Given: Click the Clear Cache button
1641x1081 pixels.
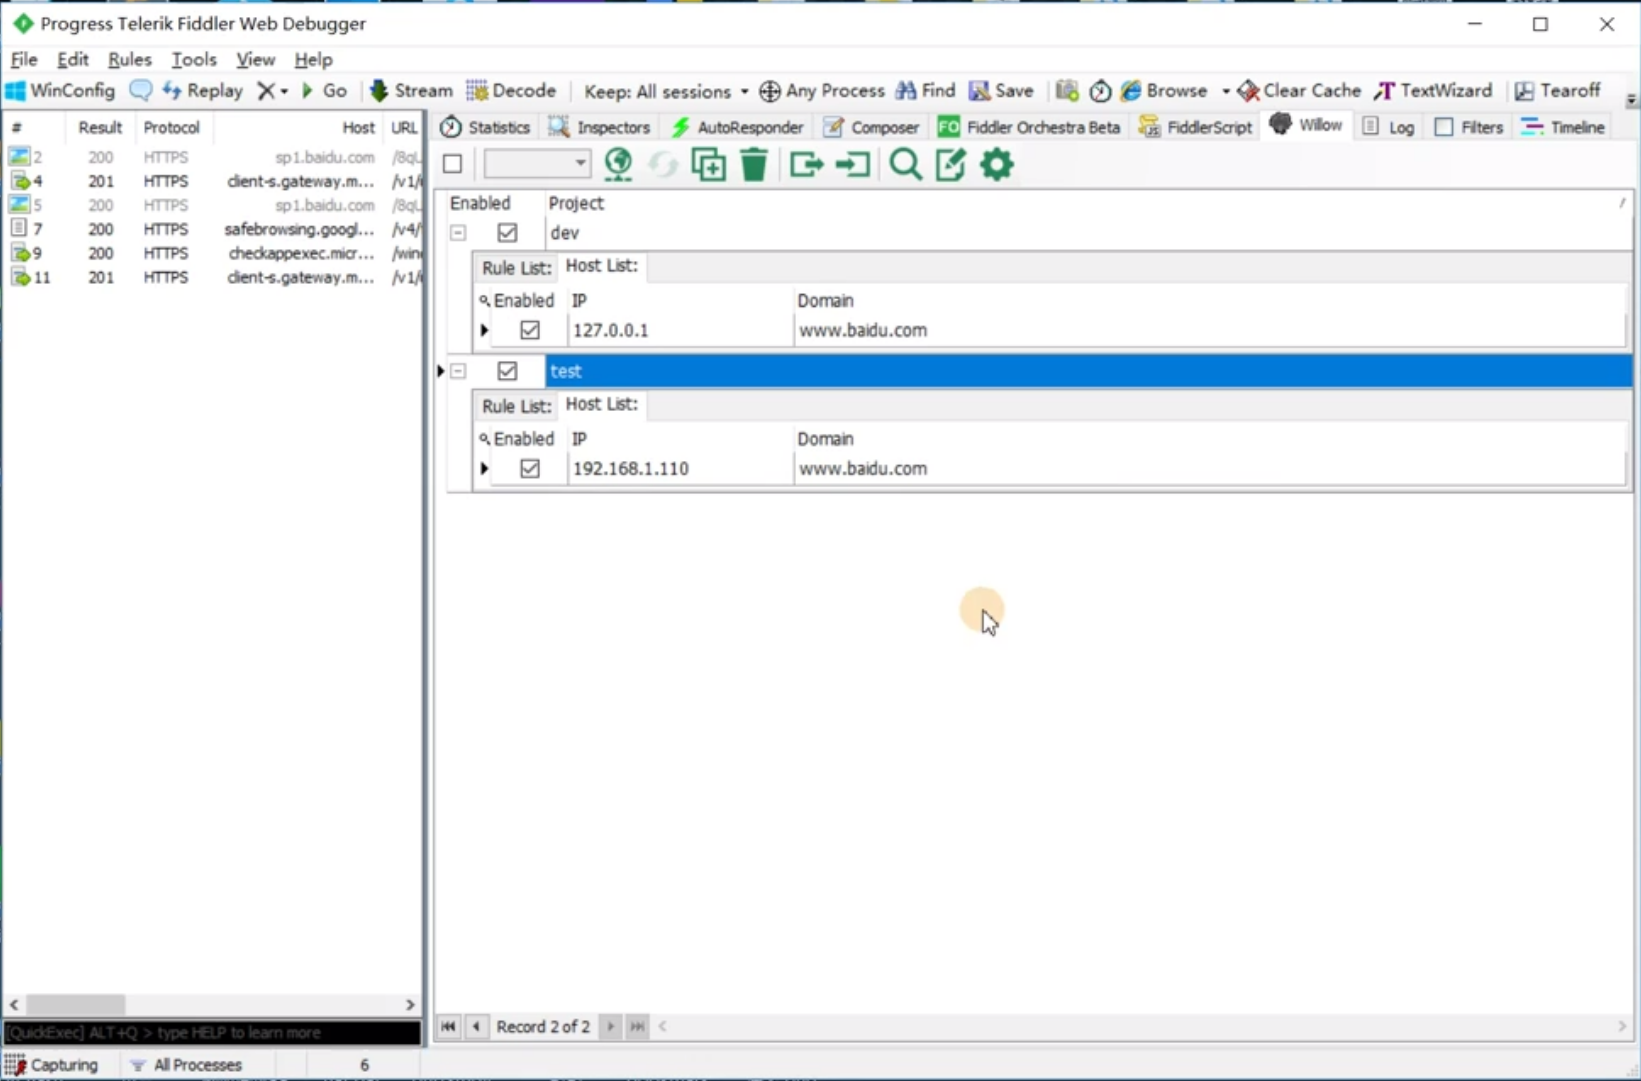Looking at the screenshot, I should [x=1299, y=91].
